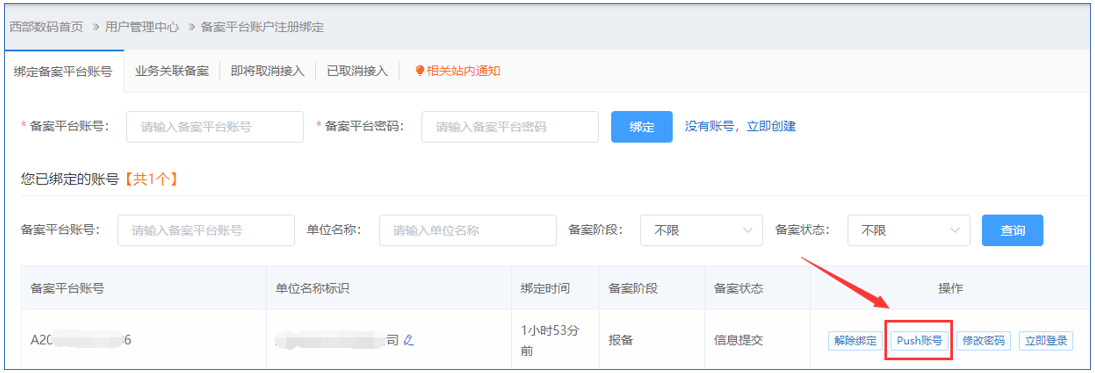Click the 立即登录 button
The height and width of the screenshot is (373, 1095).
pos(1046,341)
